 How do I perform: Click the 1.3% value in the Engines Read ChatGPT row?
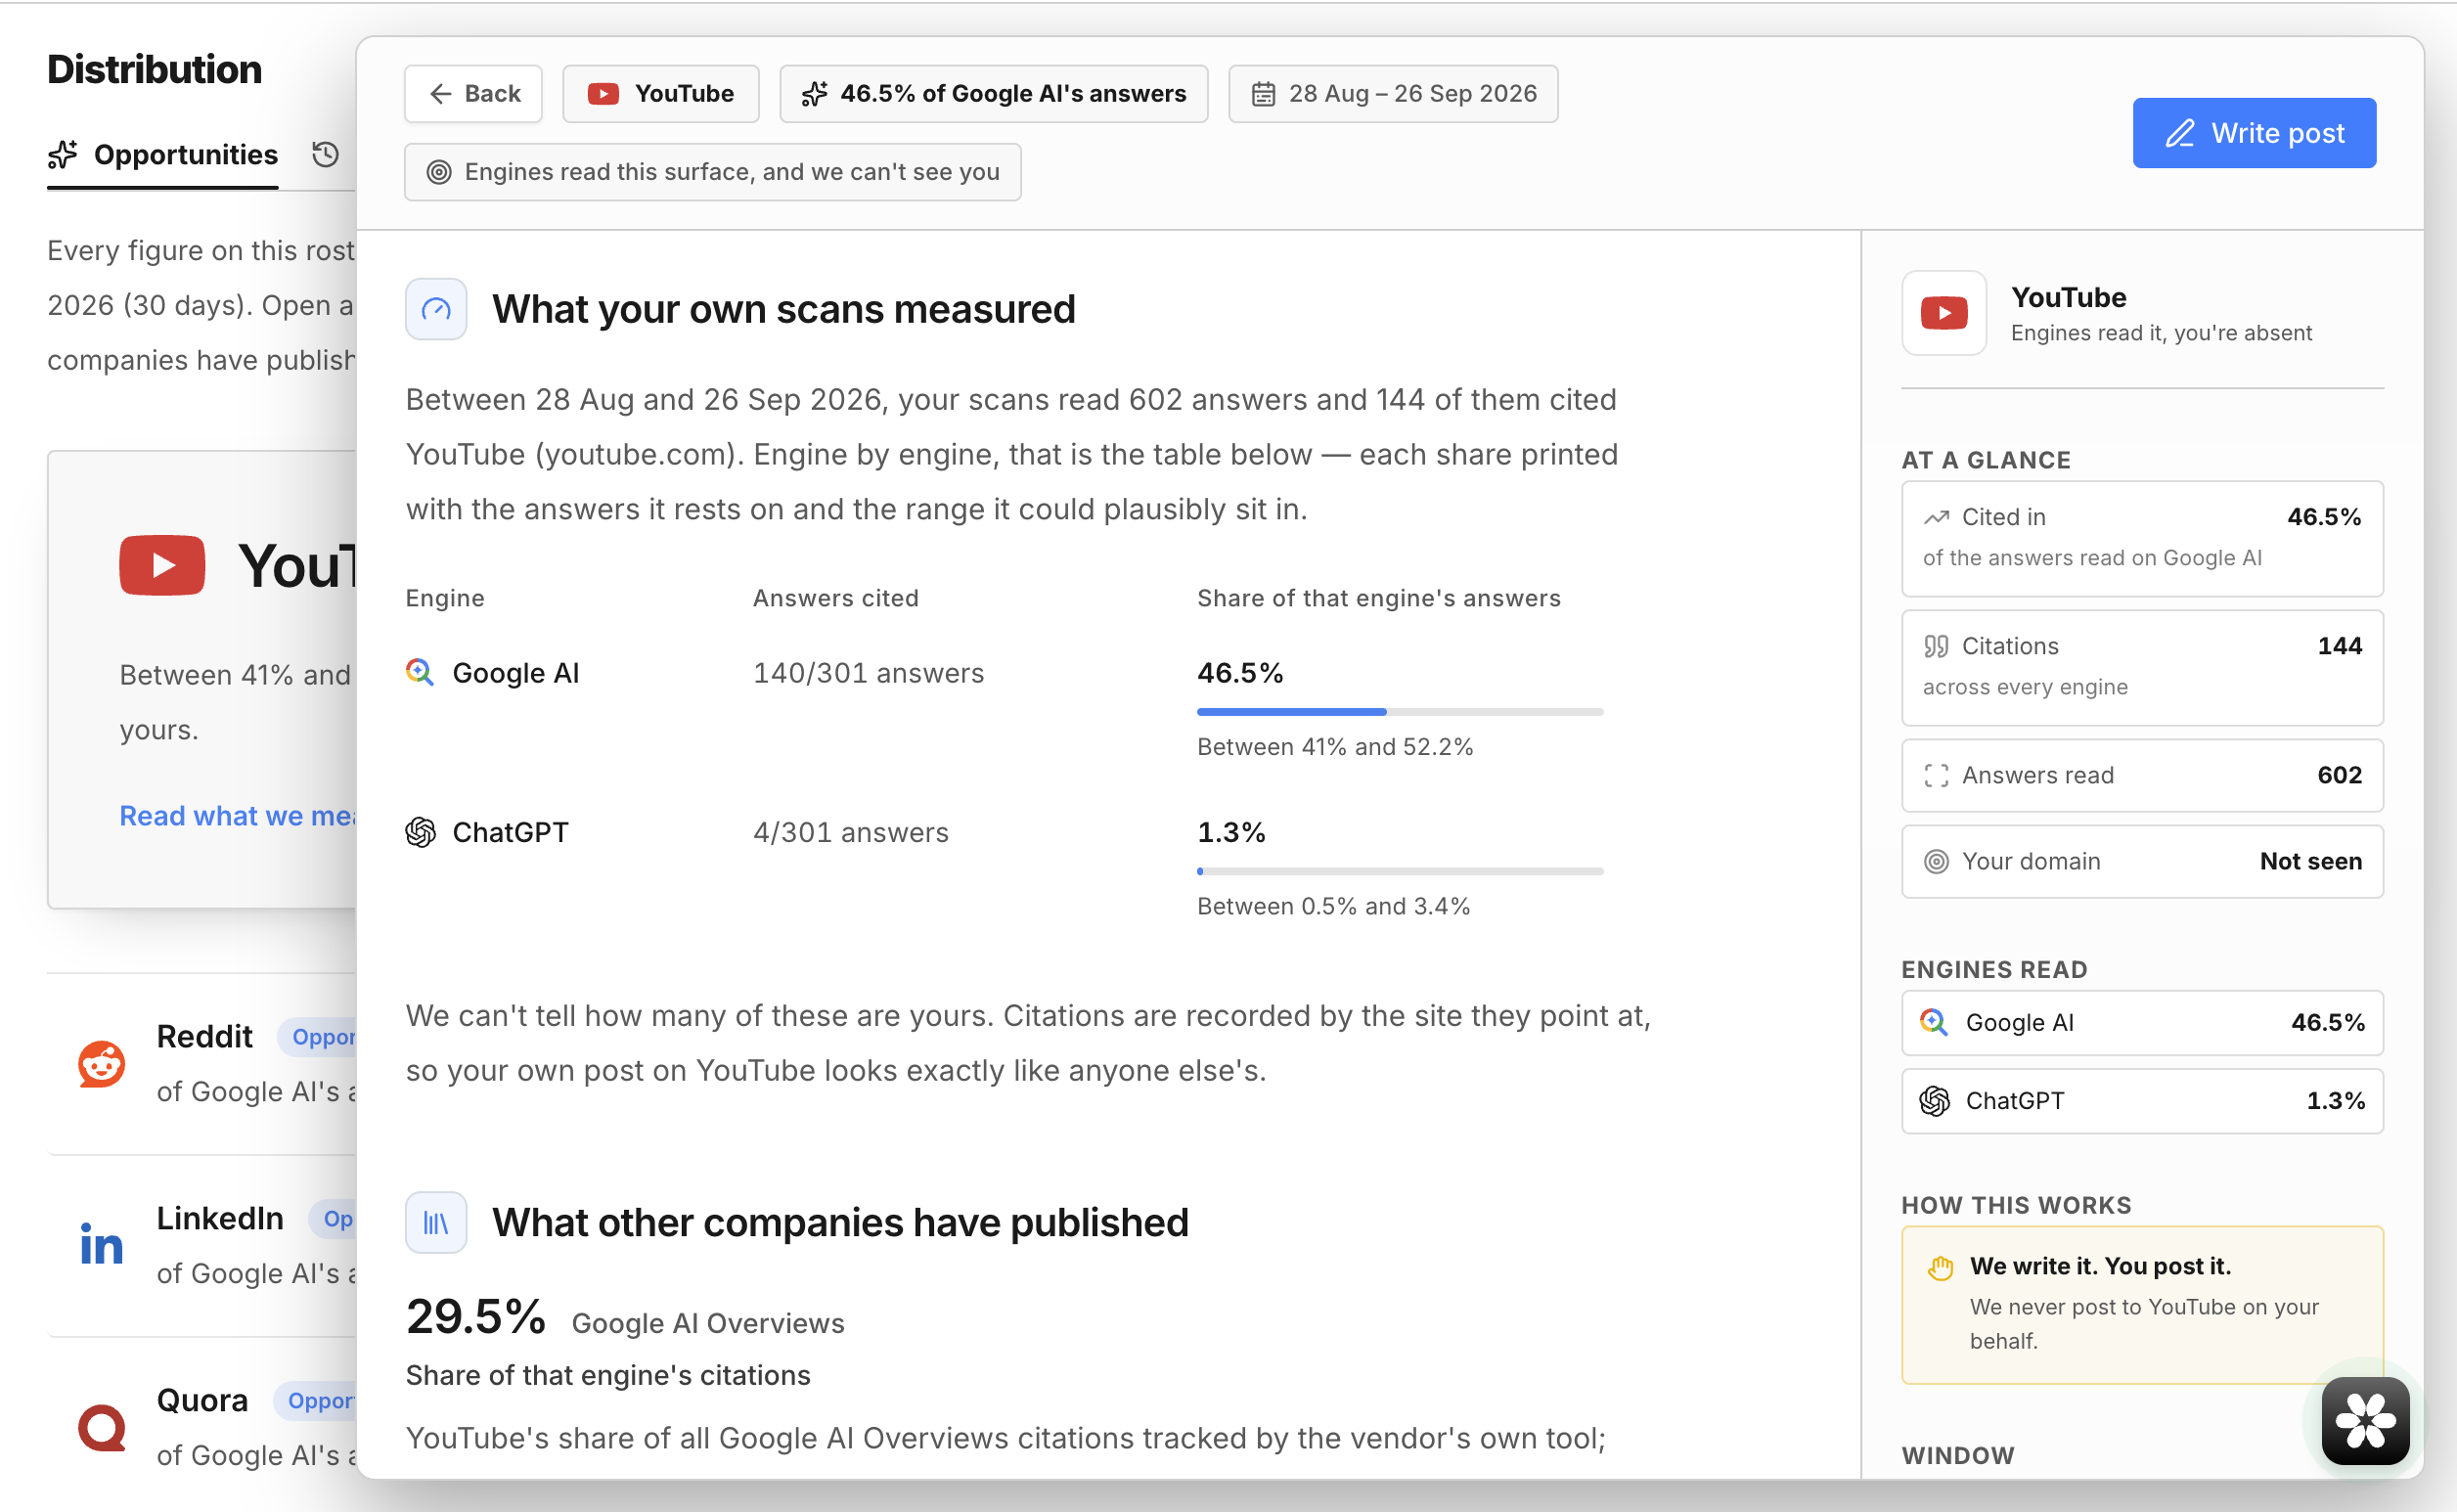click(2335, 1100)
